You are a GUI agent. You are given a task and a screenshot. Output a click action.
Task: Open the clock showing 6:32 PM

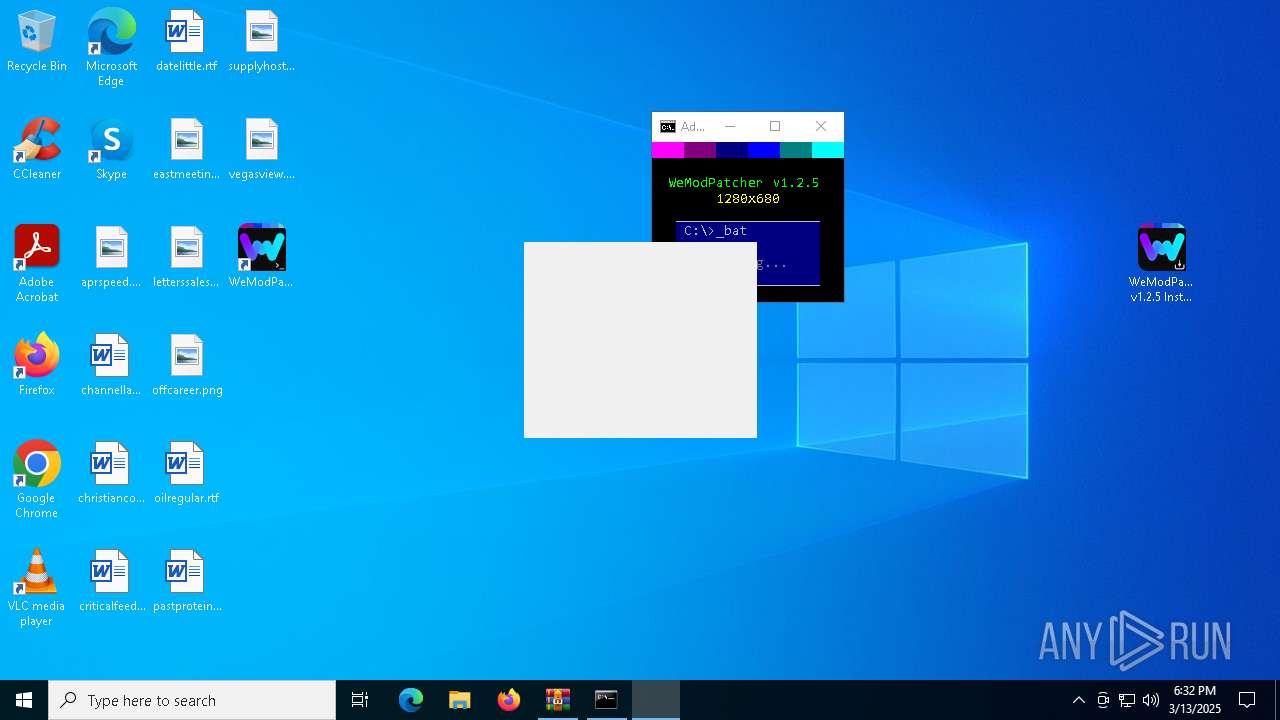tap(1195, 700)
